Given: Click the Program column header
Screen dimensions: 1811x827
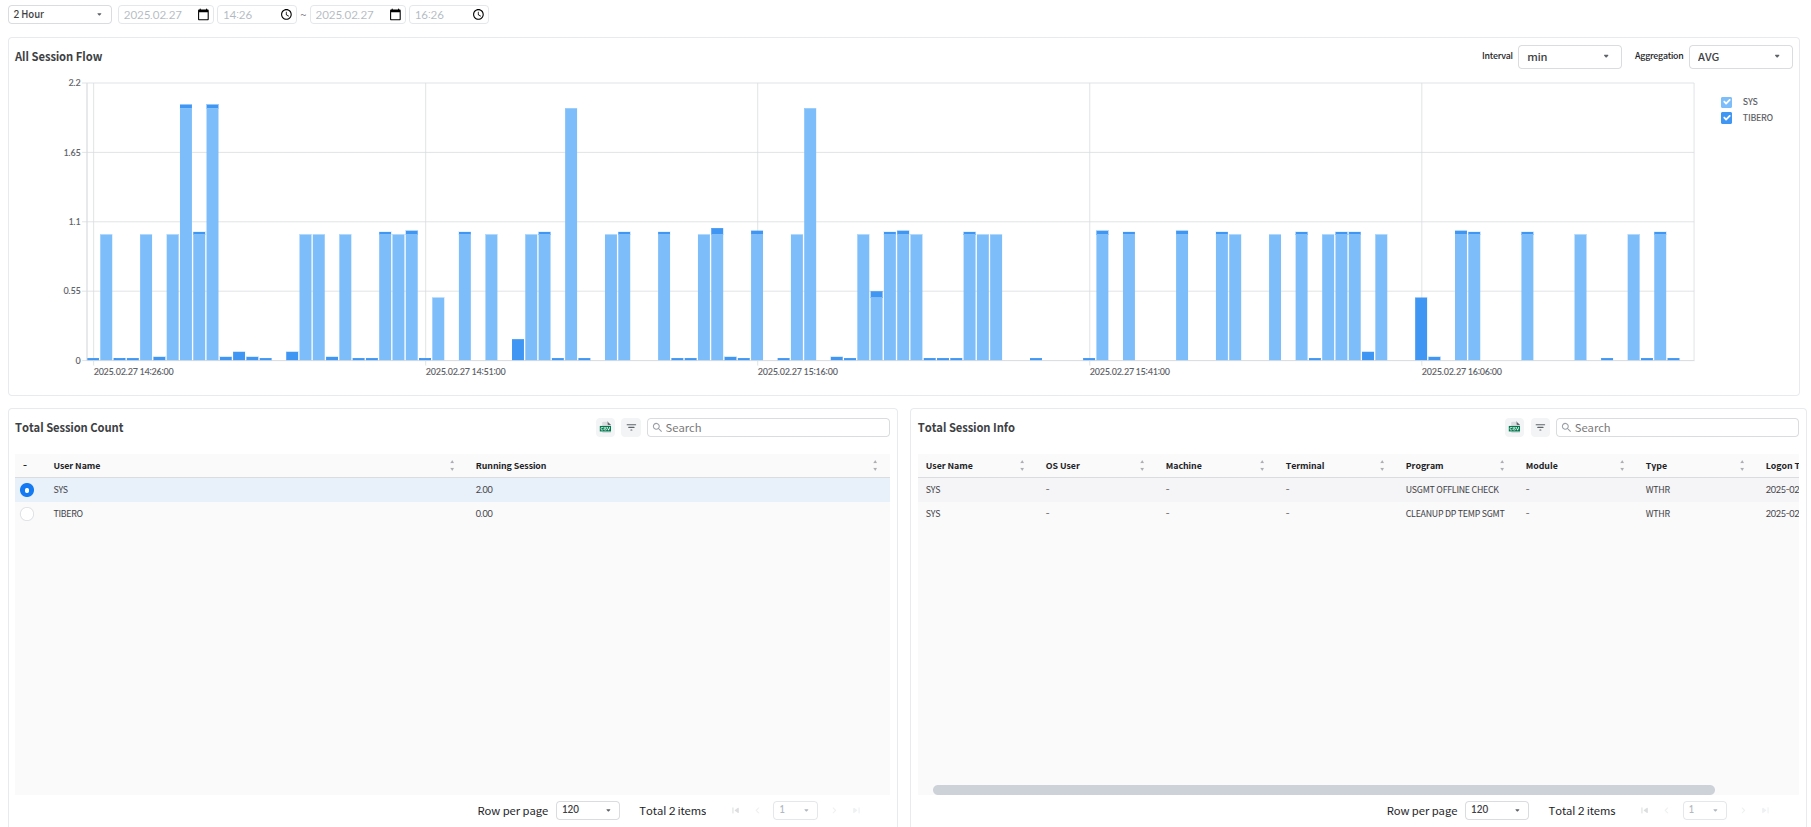Looking at the screenshot, I should [1424, 466].
